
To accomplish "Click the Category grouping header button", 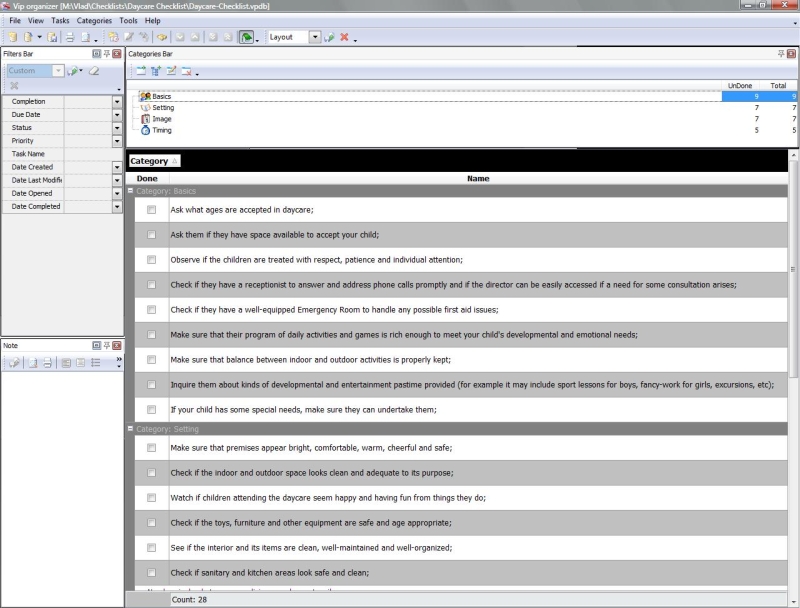I will (x=154, y=161).
